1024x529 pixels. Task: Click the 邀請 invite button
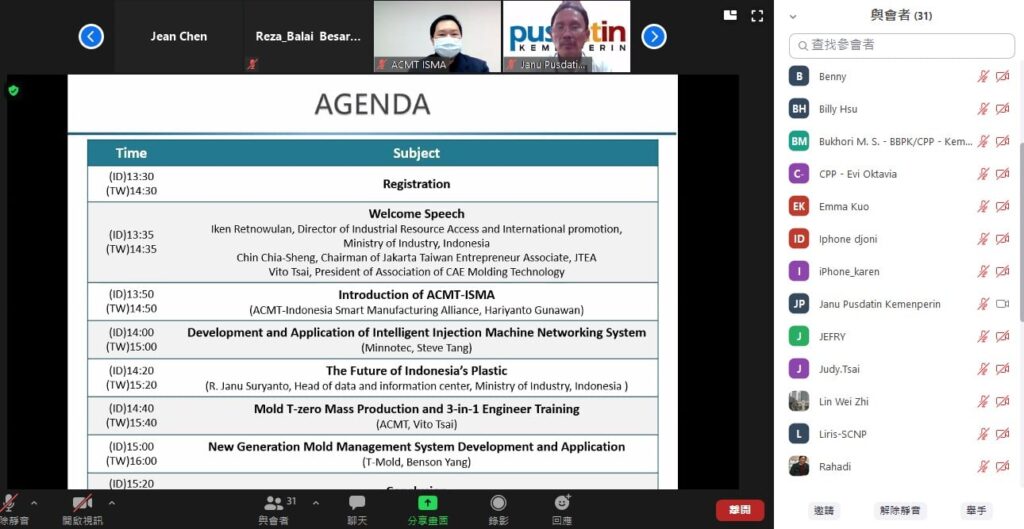(824, 510)
